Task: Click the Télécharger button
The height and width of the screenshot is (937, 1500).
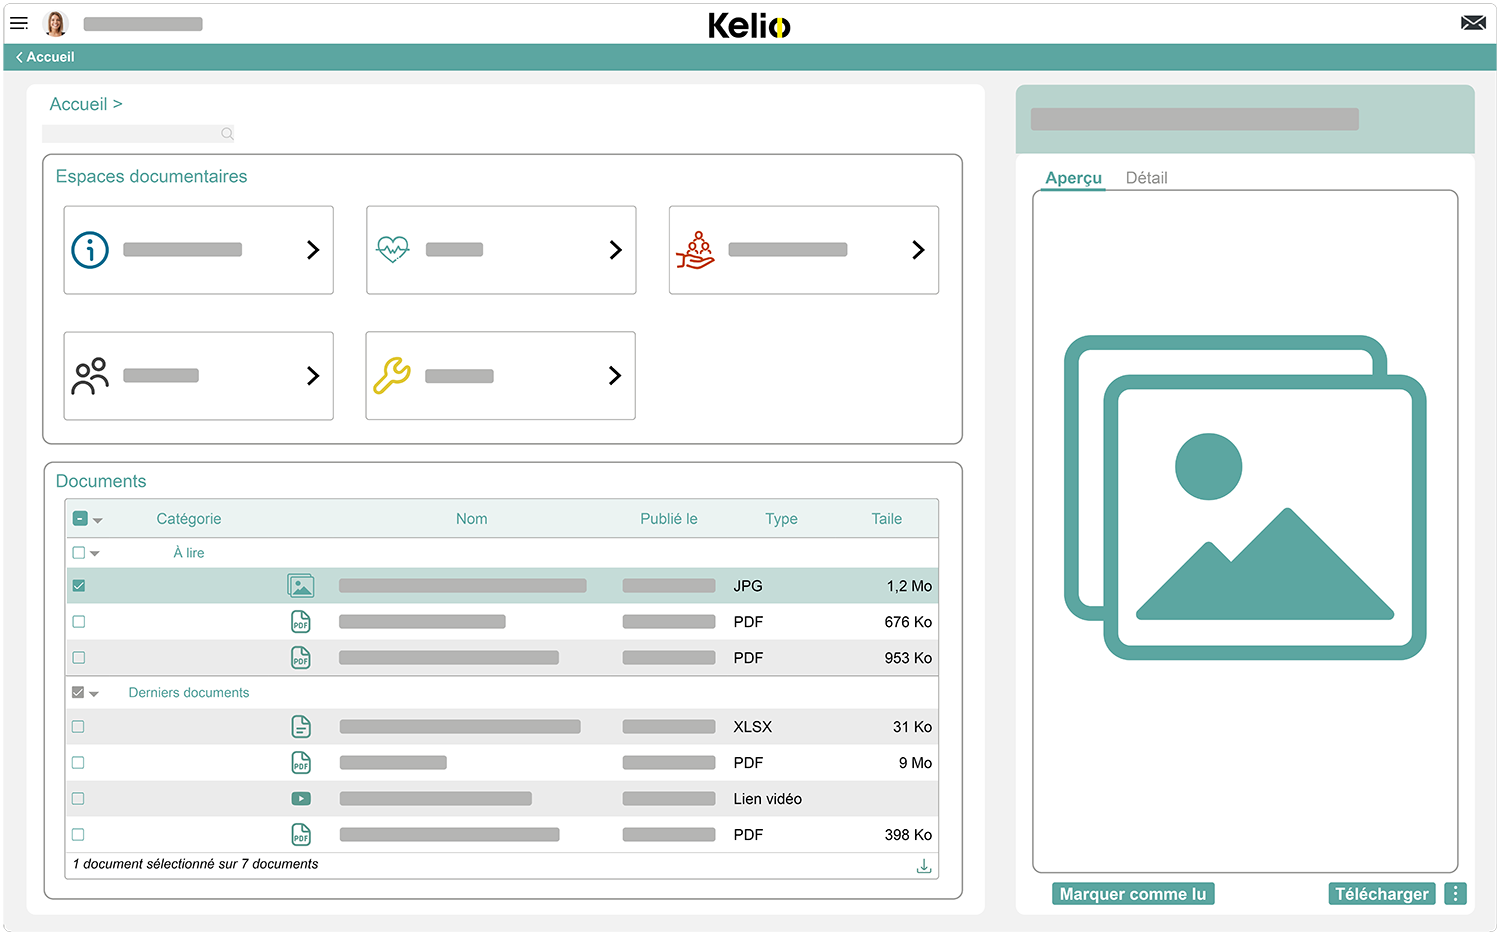Action: 1381,893
